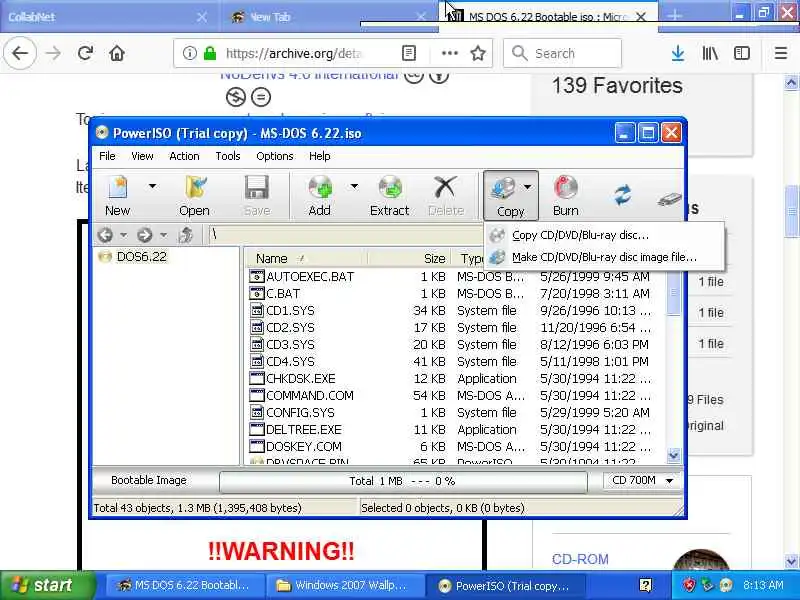Click the USB drive toolbar icon

point(669,198)
